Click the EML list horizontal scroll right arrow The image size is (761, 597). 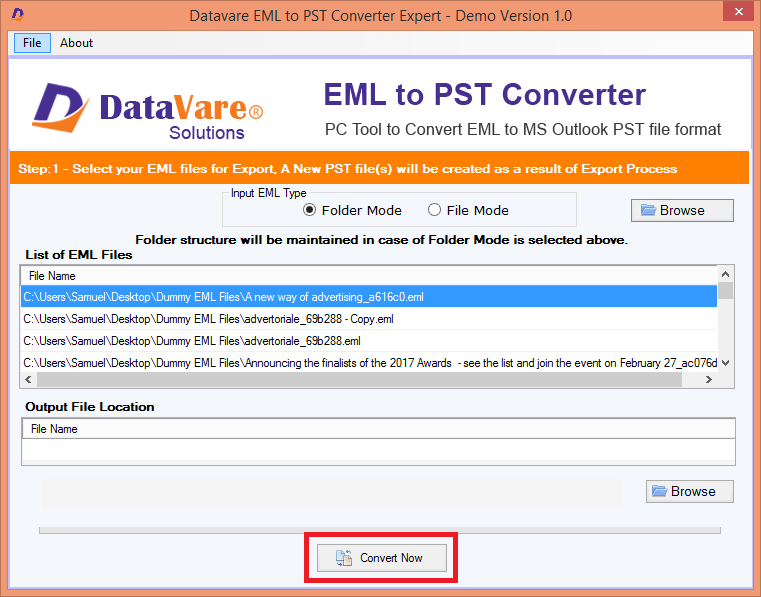click(709, 380)
